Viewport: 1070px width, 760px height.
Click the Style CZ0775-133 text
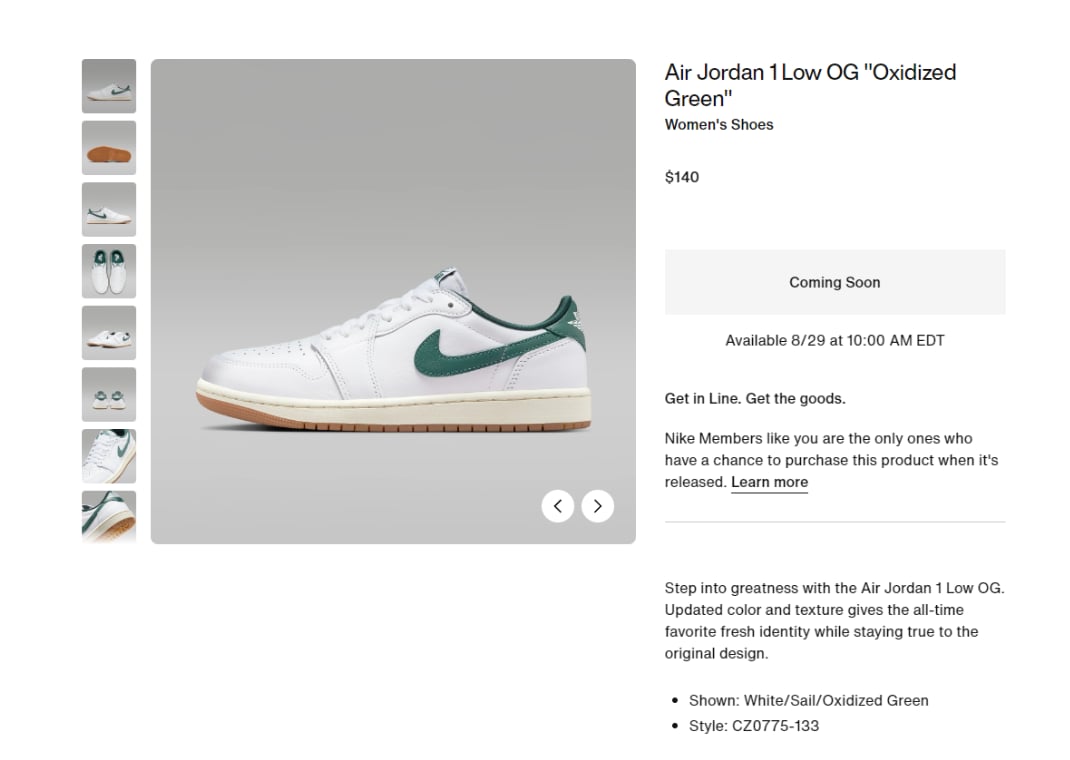(x=753, y=726)
